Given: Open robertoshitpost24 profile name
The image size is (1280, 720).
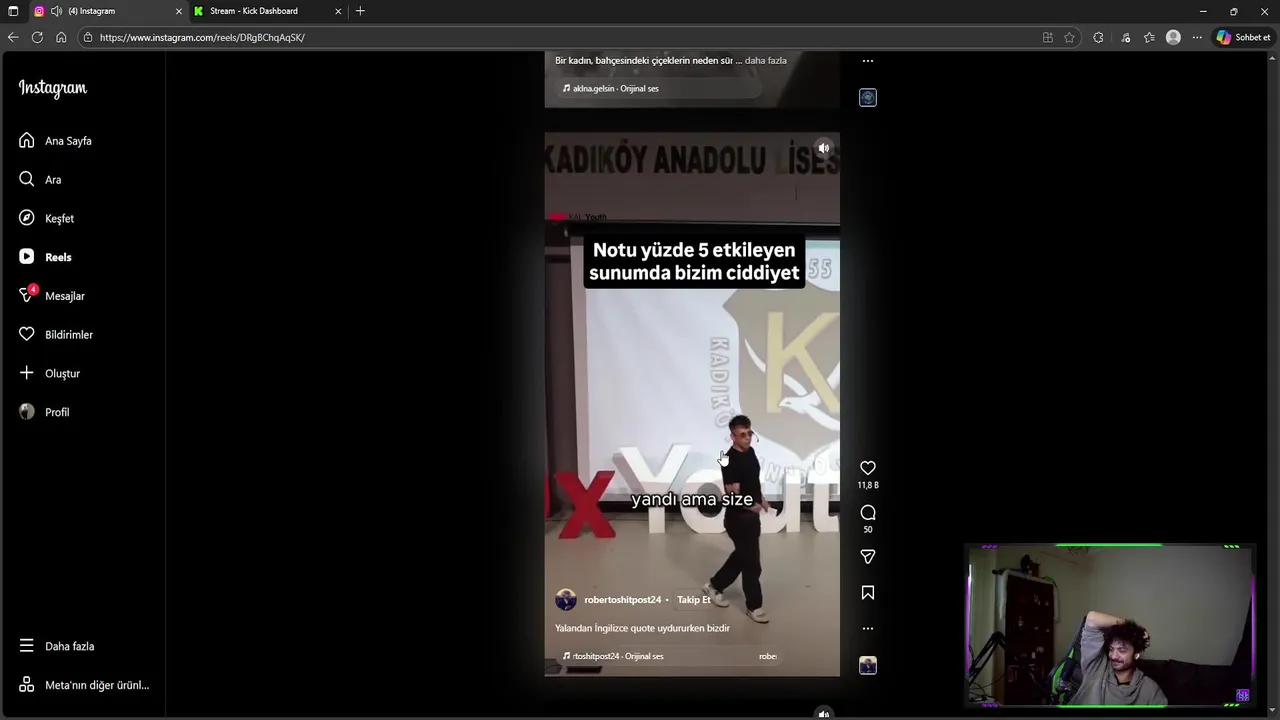Looking at the screenshot, I should 623,600.
